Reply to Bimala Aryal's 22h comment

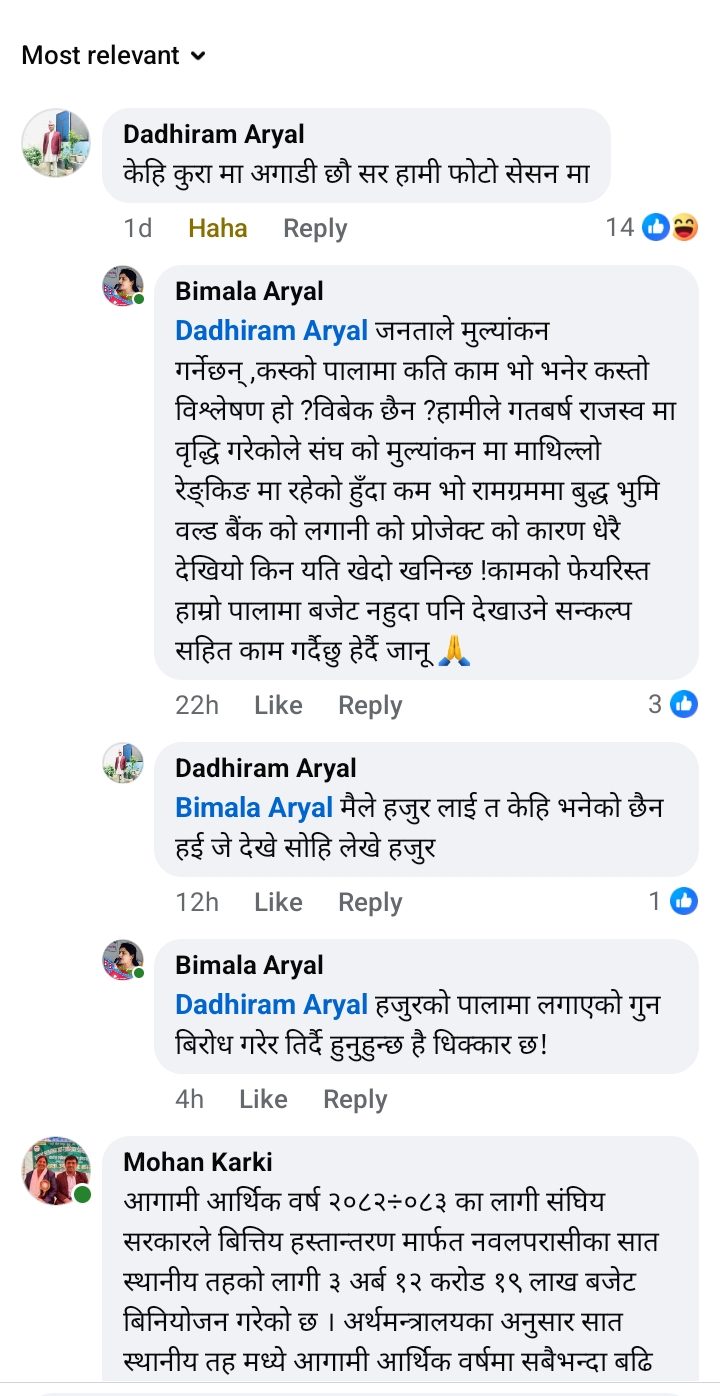tap(370, 705)
